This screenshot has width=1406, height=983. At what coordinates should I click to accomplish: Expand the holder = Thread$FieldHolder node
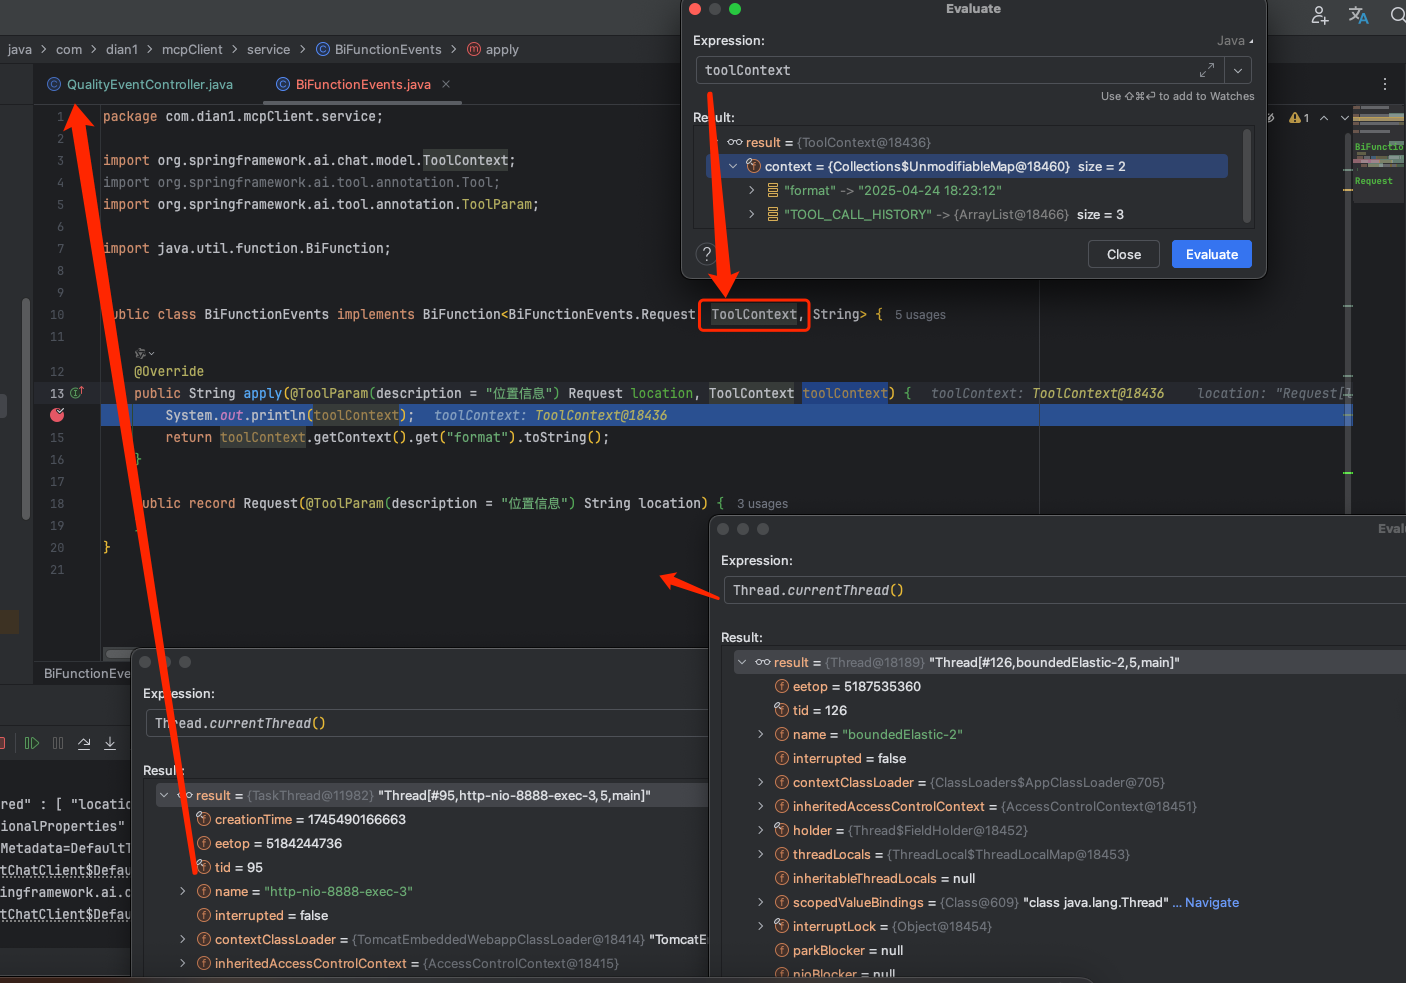coord(761,830)
